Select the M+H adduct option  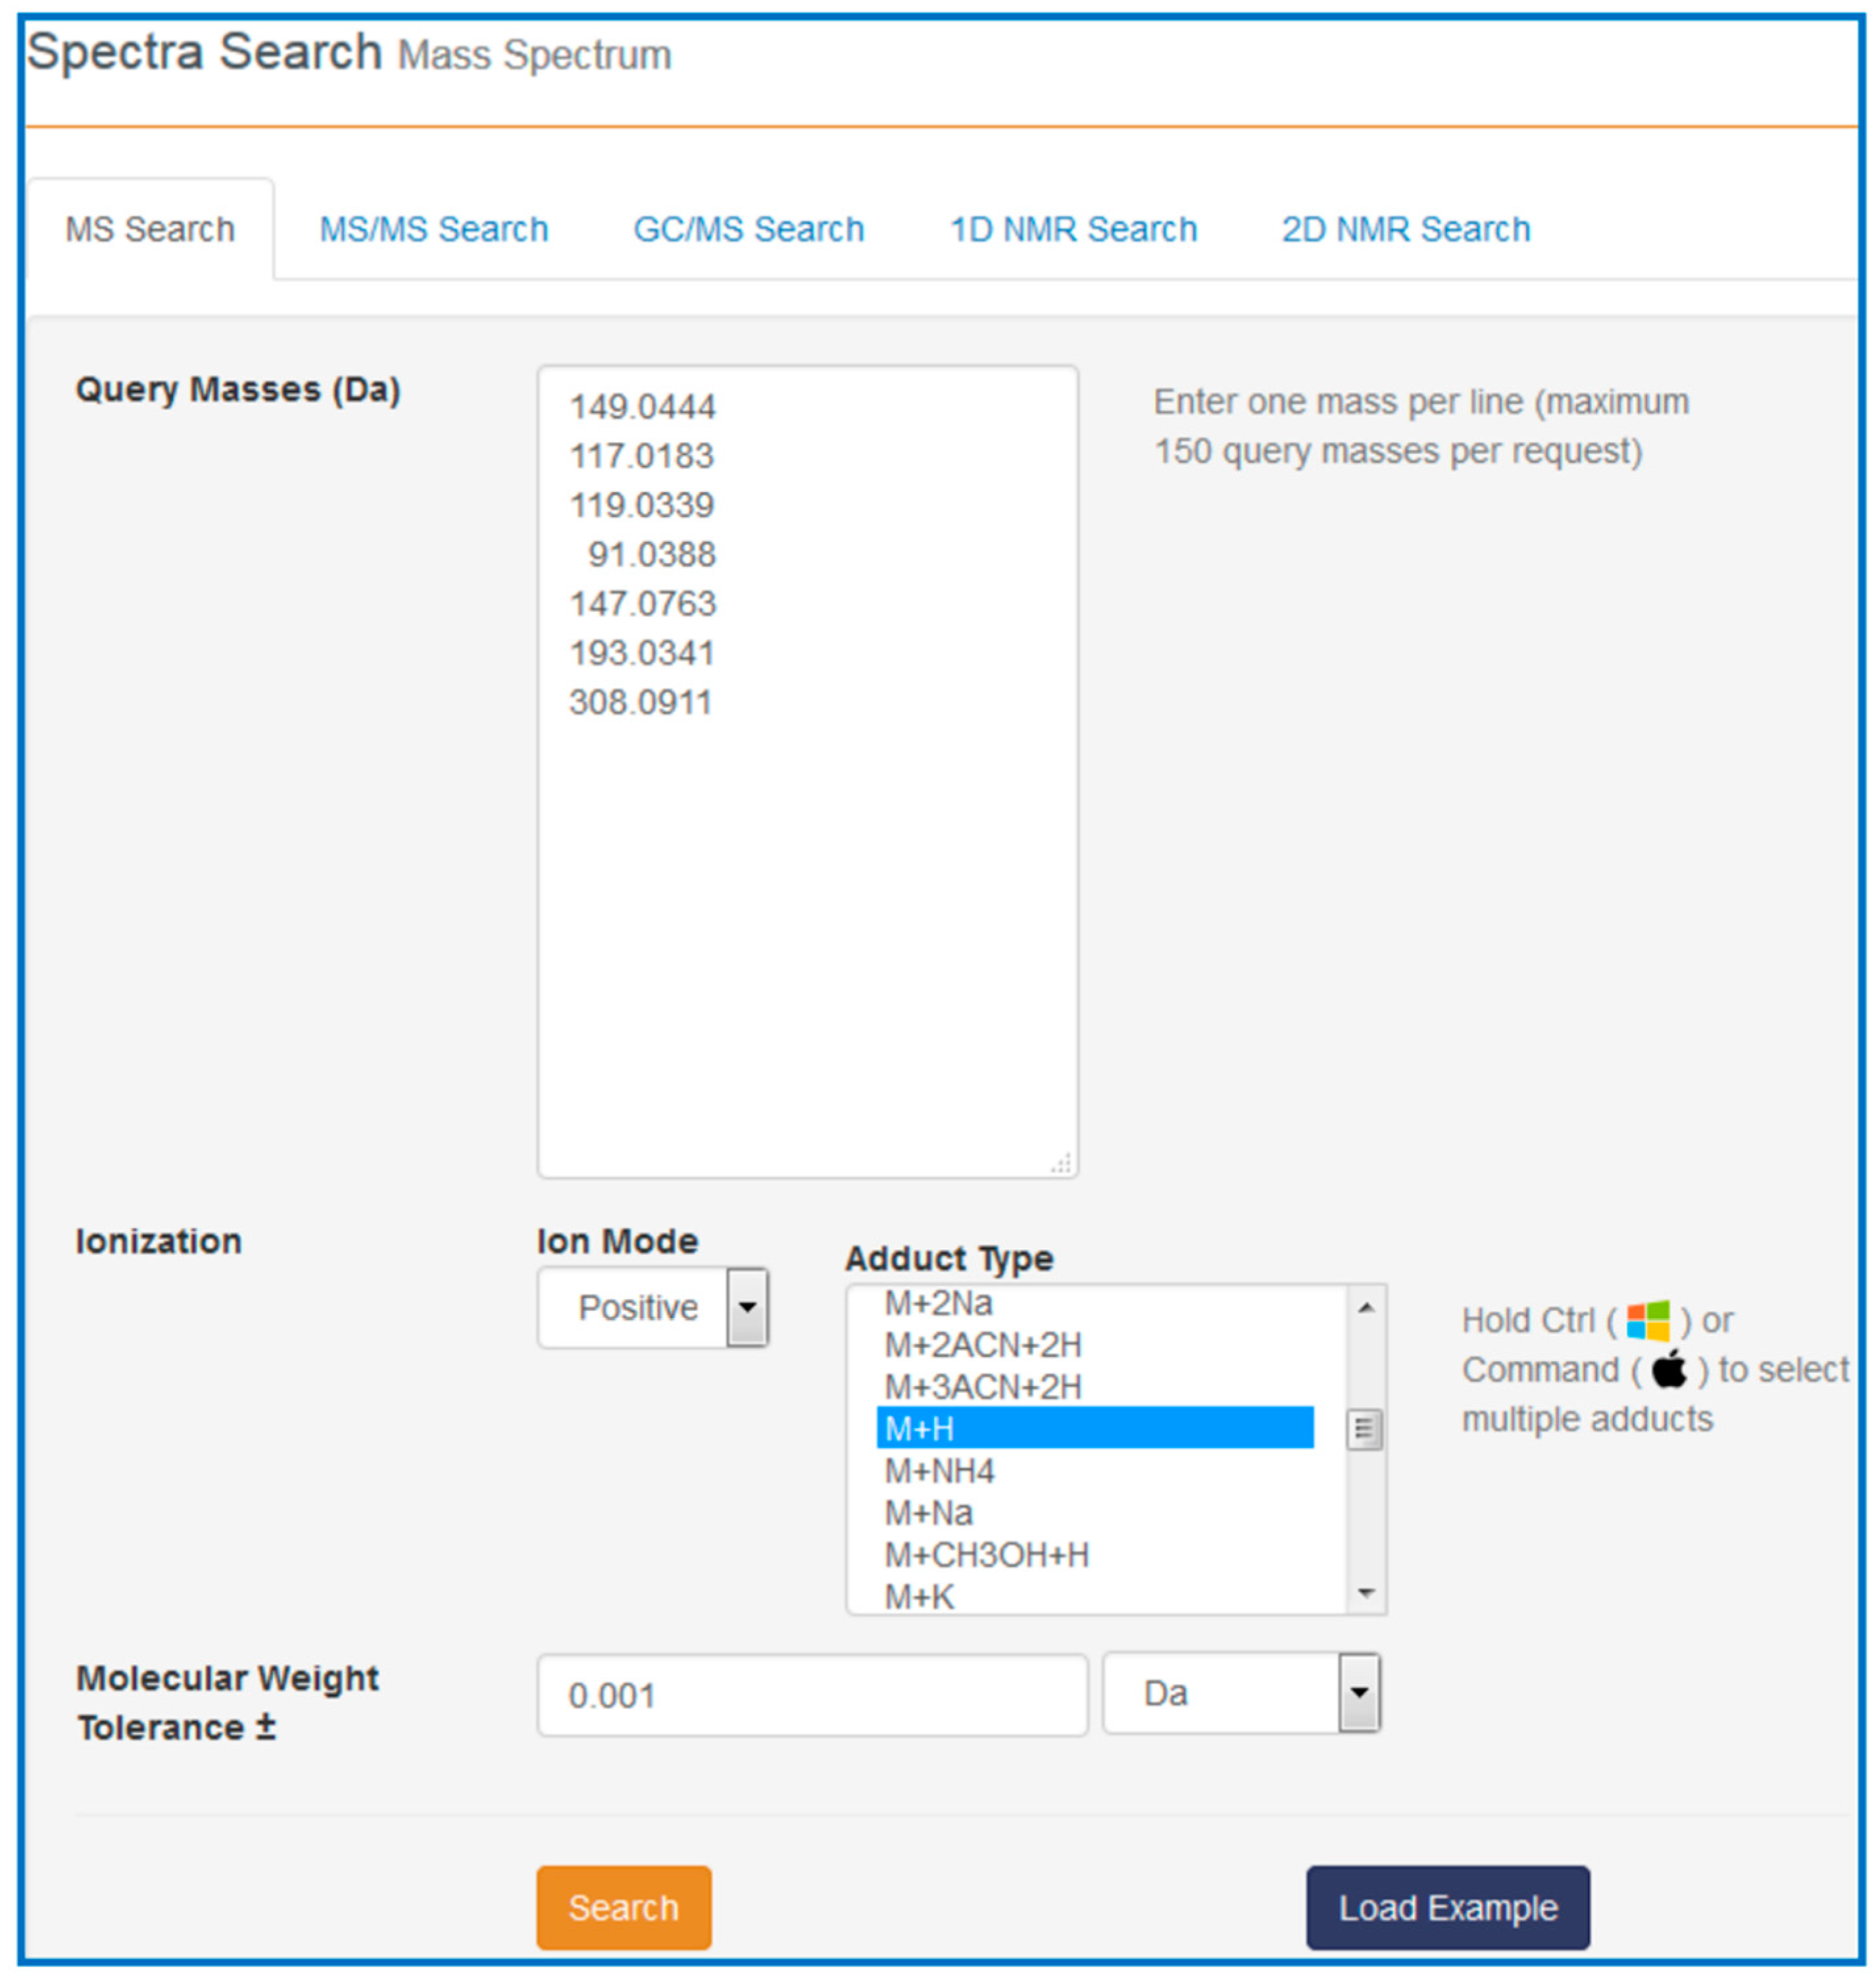(1095, 1428)
